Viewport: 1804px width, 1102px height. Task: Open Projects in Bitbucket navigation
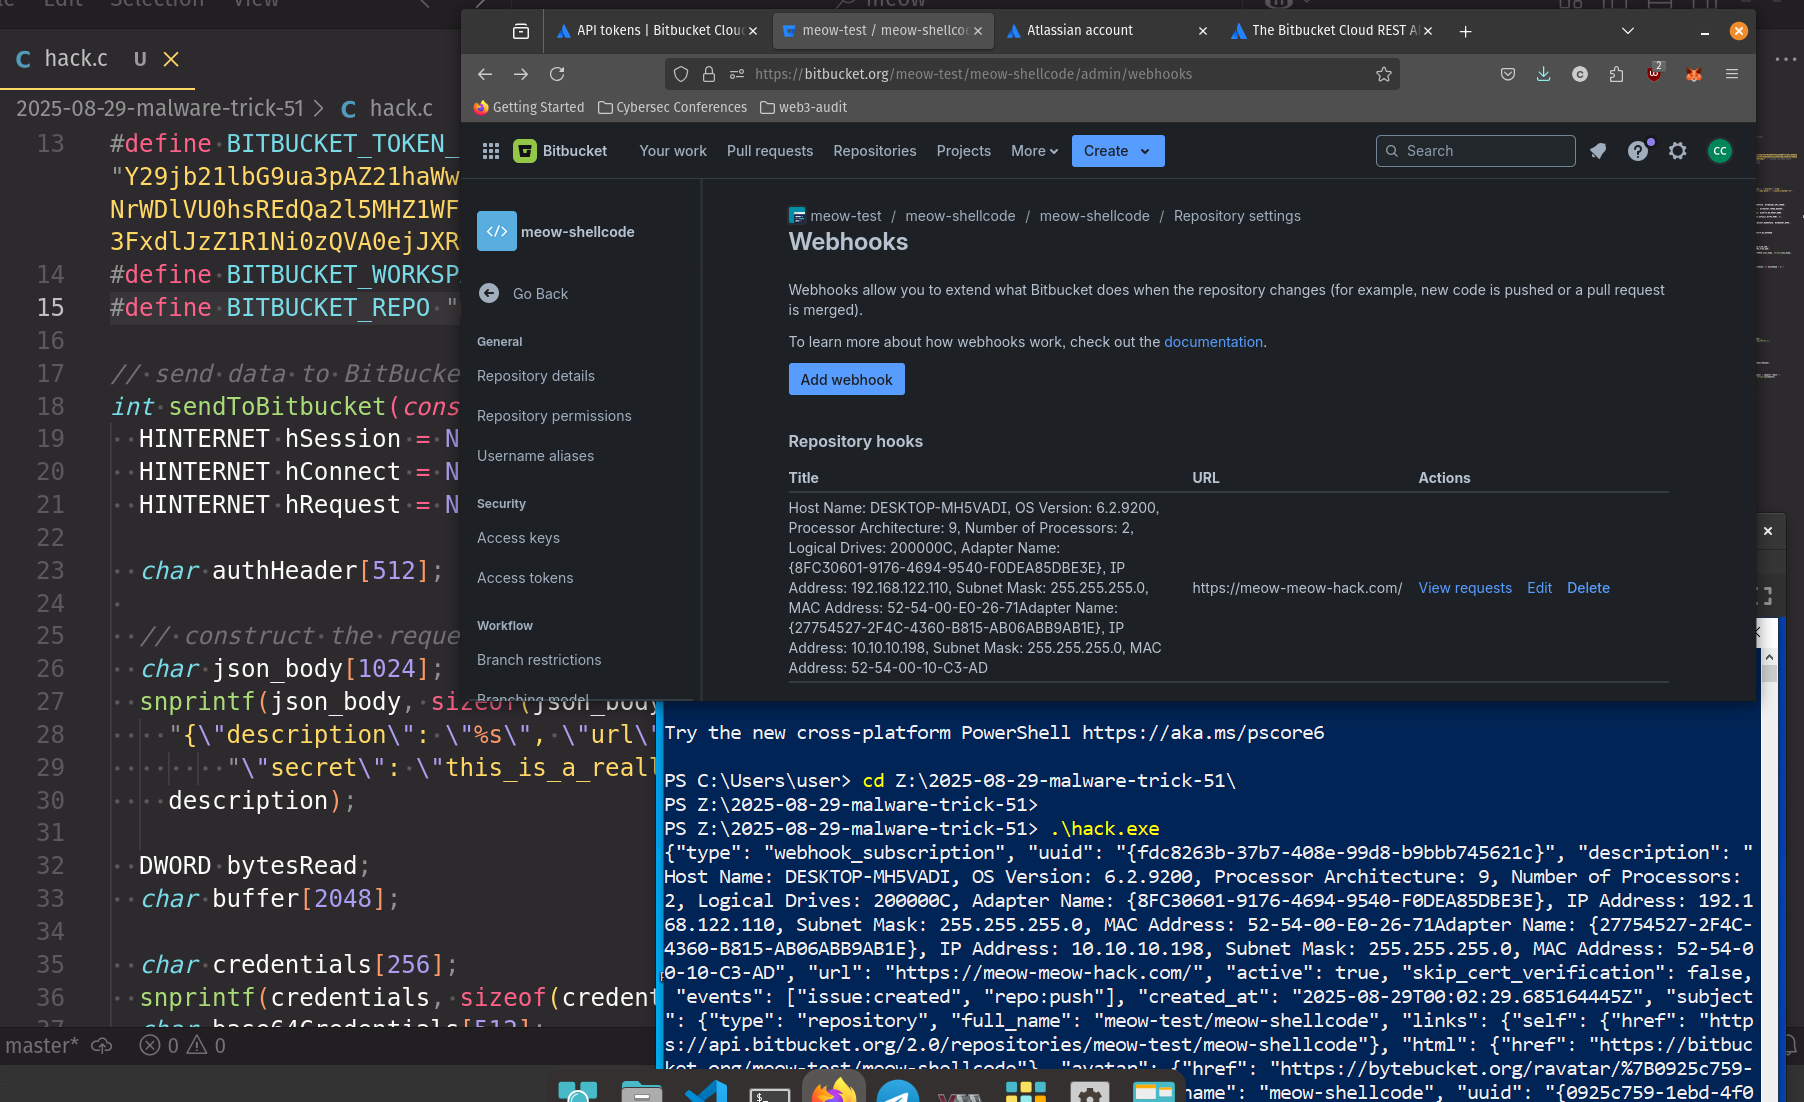(x=964, y=151)
